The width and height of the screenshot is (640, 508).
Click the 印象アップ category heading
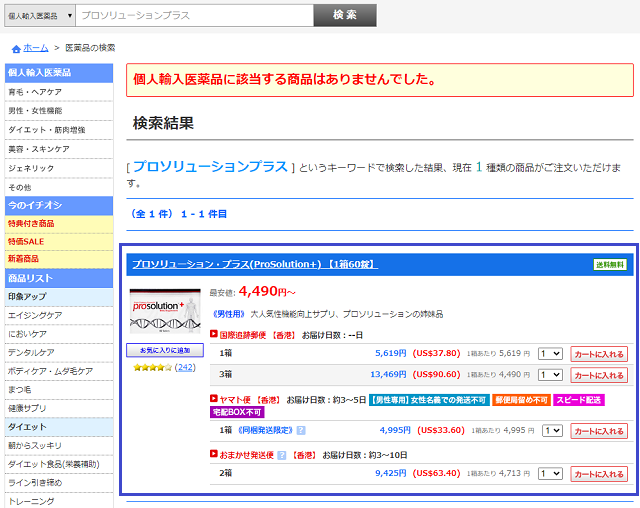pyautogui.click(x=59, y=297)
